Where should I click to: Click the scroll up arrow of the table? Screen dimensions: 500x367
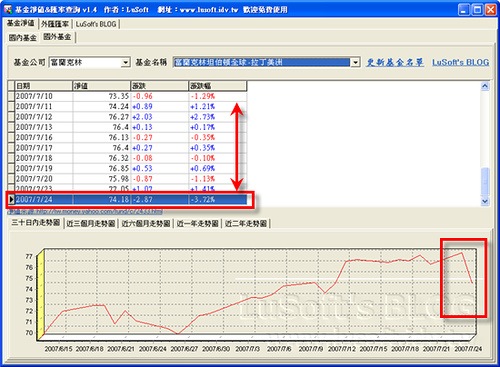pos(485,86)
